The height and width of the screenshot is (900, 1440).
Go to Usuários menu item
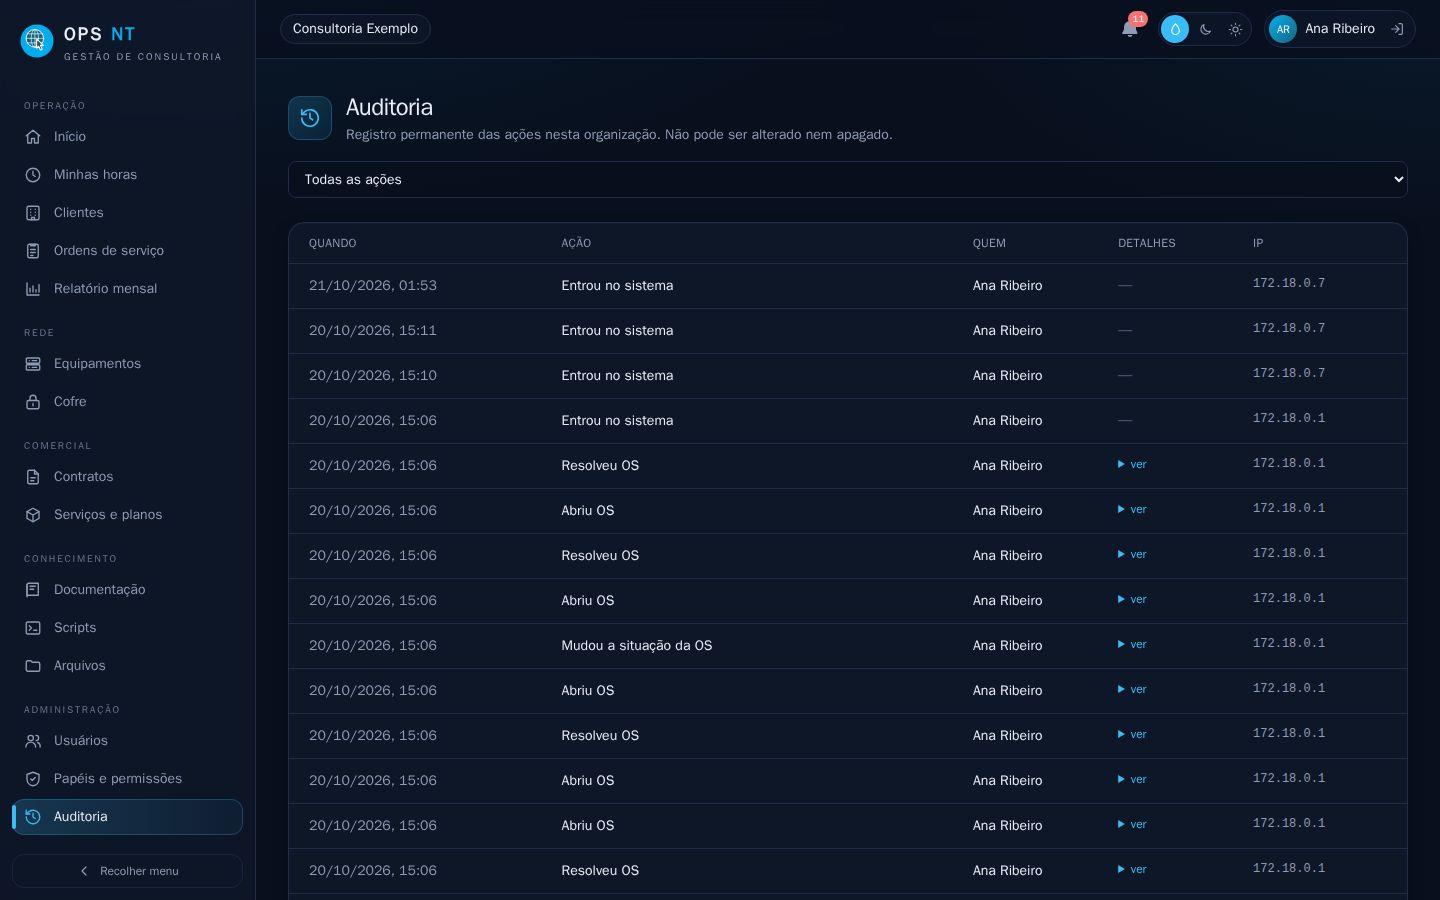coord(127,740)
